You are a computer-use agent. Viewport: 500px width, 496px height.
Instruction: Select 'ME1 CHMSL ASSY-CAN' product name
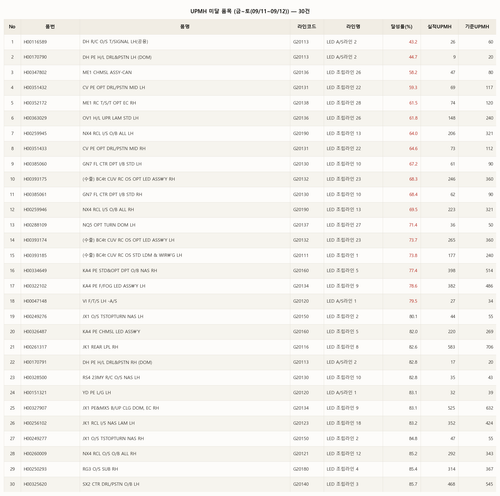[107, 72]
